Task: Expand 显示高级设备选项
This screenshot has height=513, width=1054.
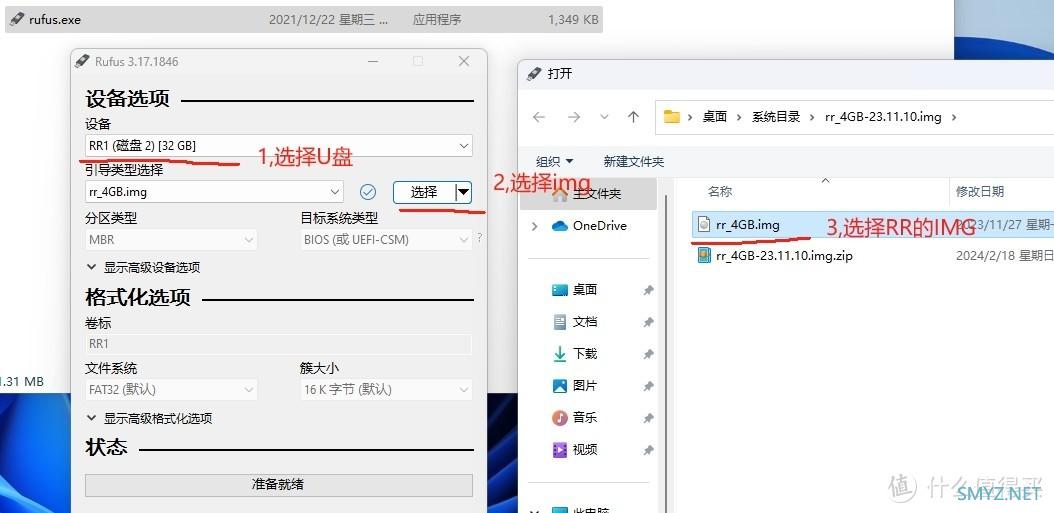Action: click(x=143, y=267)
